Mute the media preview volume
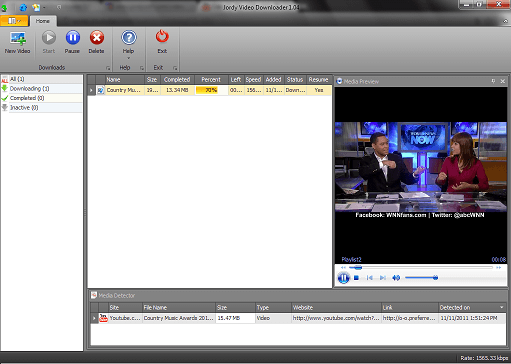 [x=396, y=278]
